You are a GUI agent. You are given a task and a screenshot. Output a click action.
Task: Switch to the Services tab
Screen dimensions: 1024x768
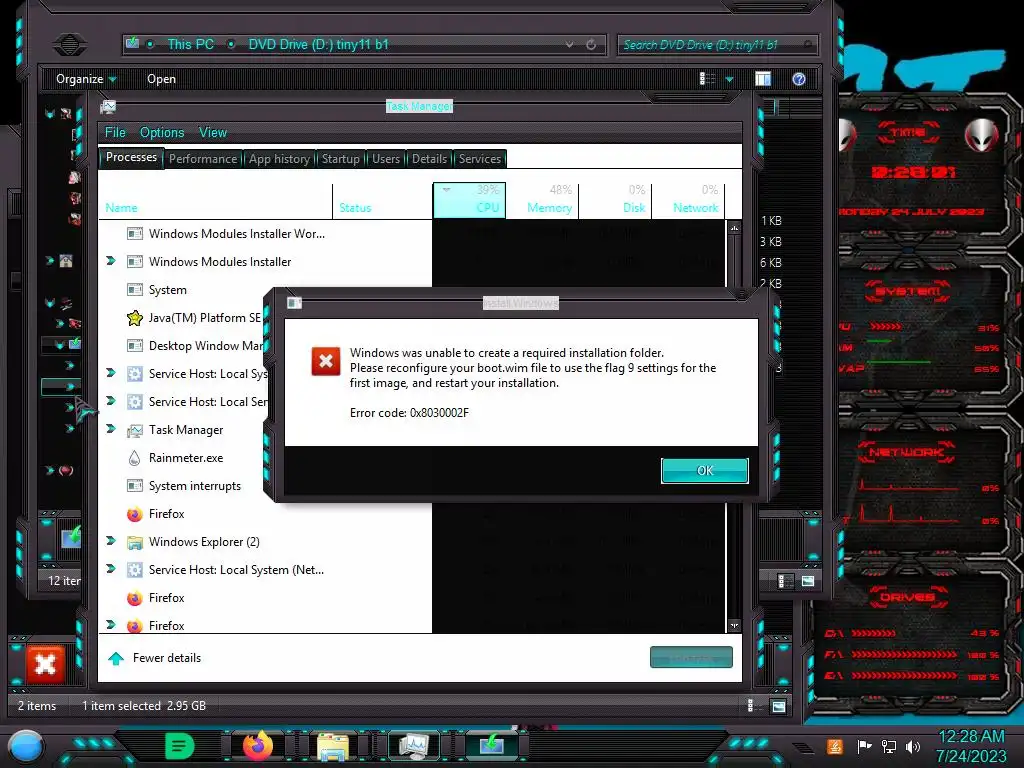click(x=479, y=159)
